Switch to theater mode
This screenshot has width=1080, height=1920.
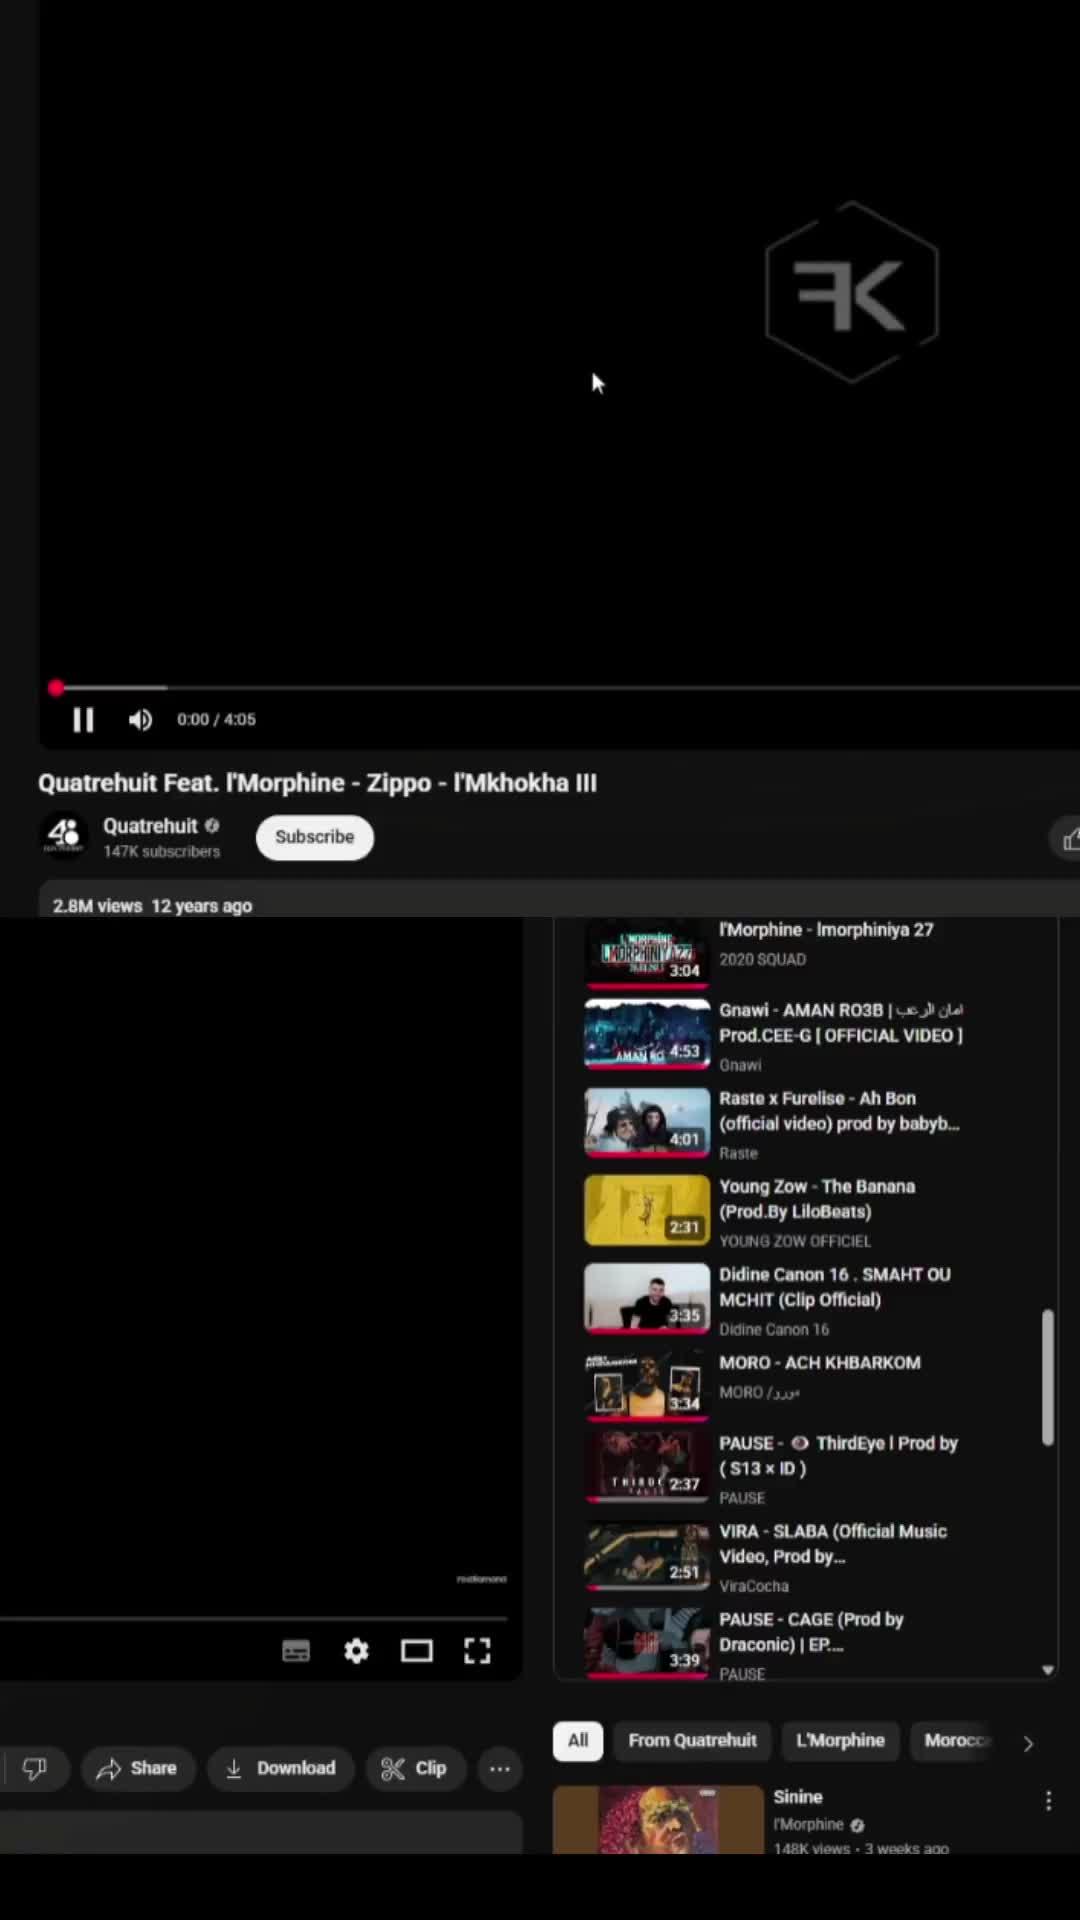(x=417, y=1651)
